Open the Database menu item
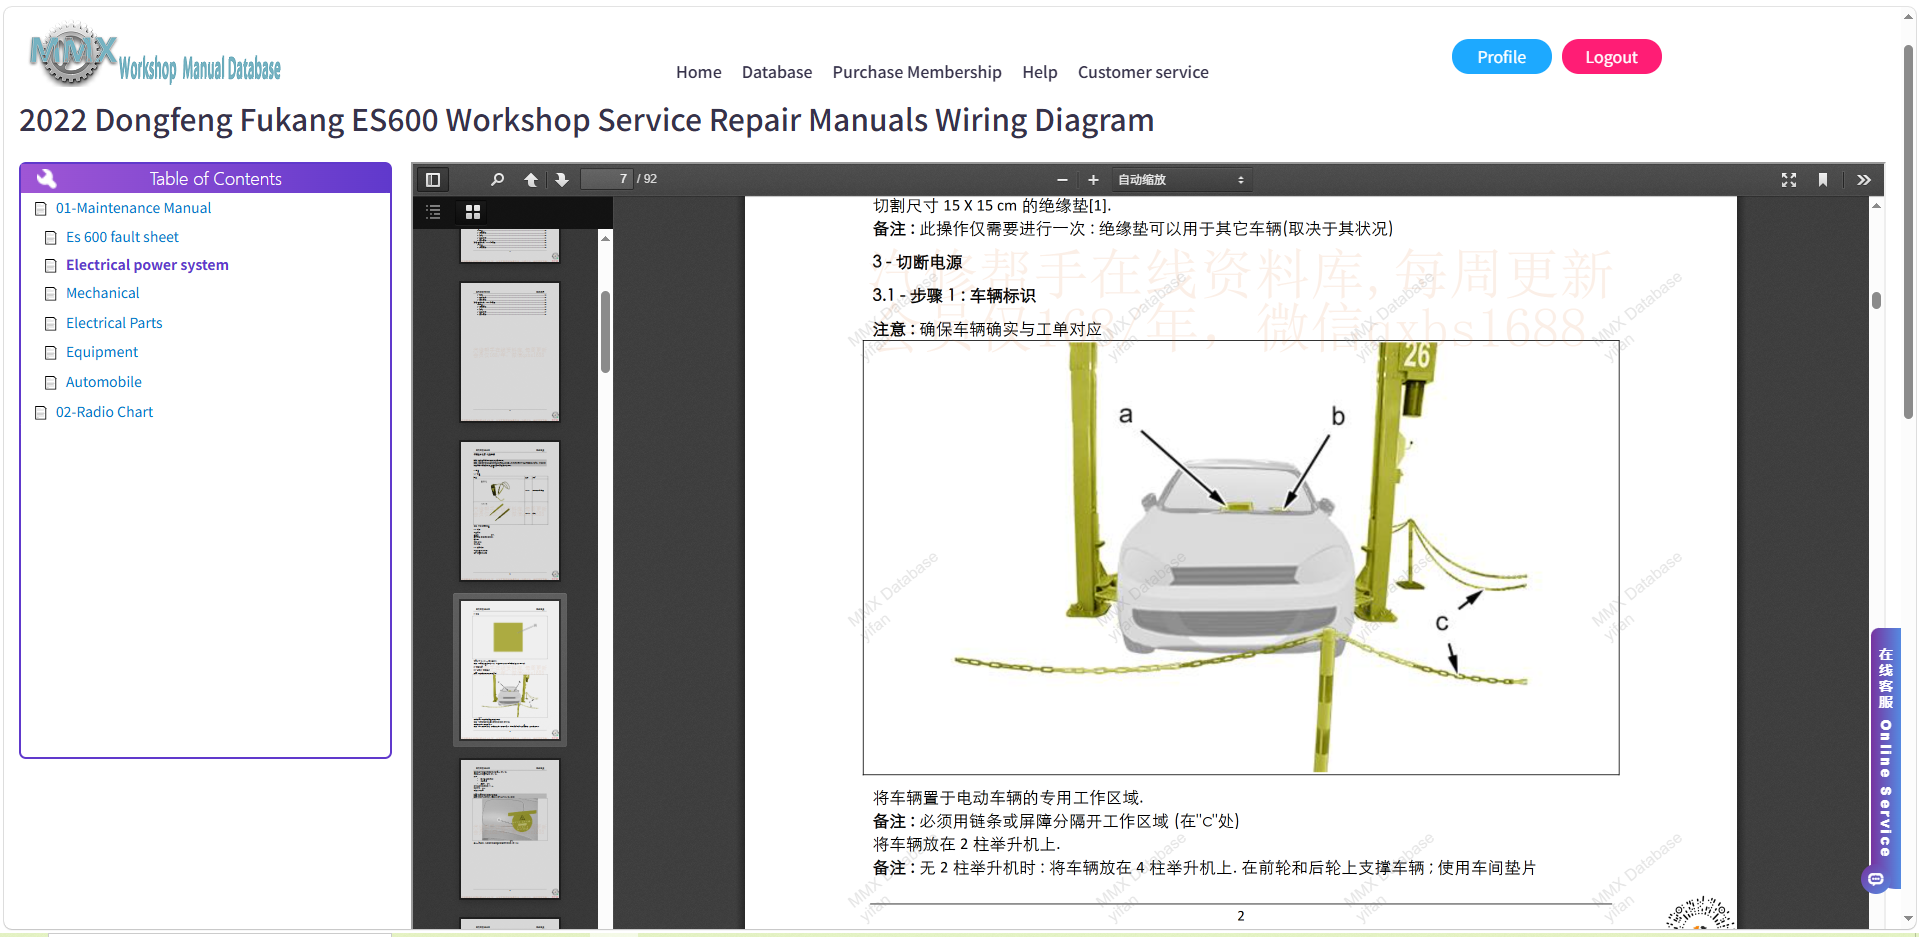 pyautogui.click(x=777, y=72)
